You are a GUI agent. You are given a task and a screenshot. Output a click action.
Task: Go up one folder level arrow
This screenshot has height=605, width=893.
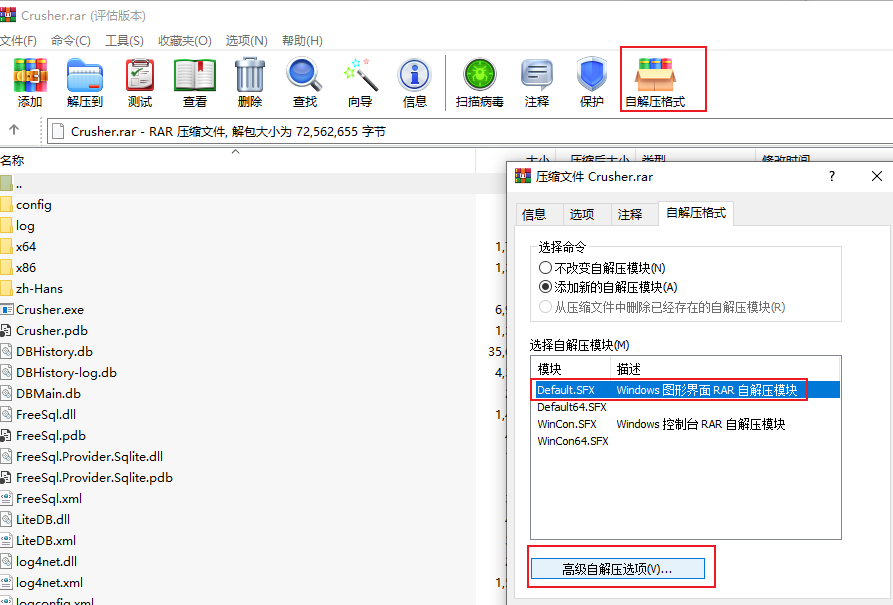tap(14, 130)
